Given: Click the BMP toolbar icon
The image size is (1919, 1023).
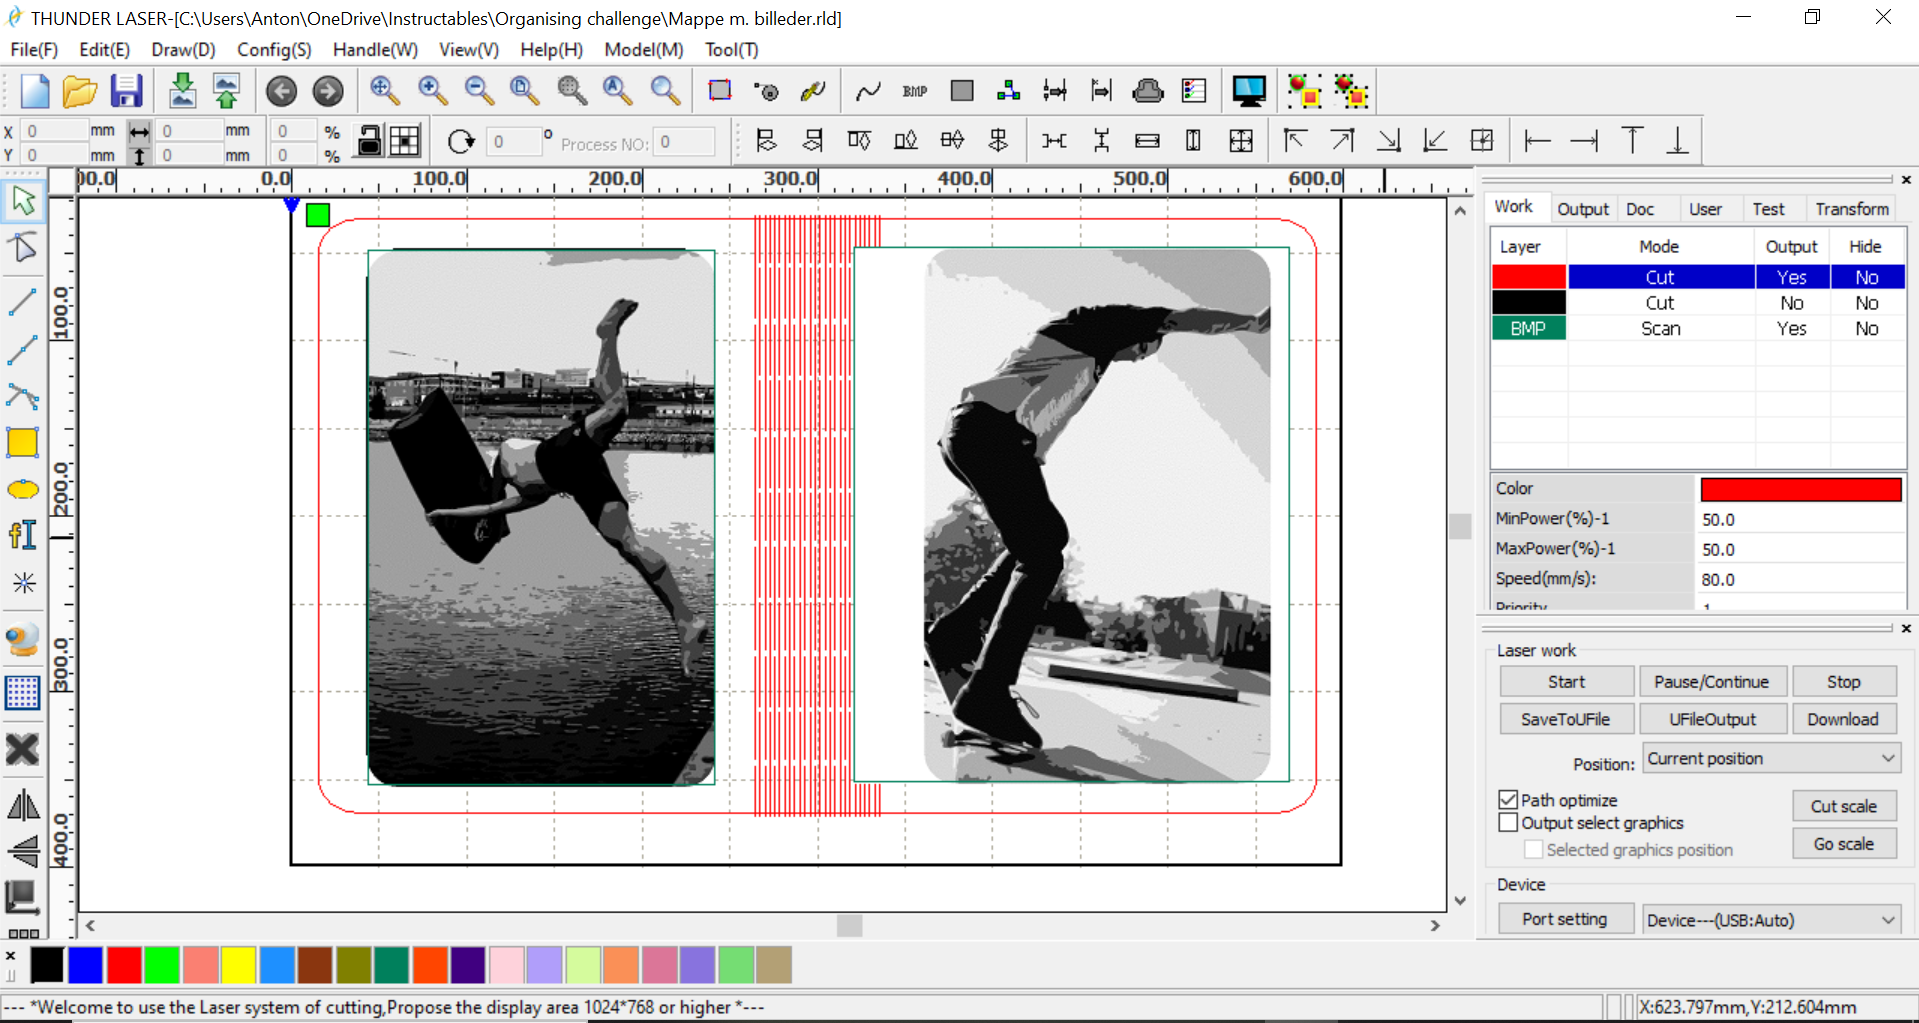Looking at the screenshot, I should tap(914, 91).
